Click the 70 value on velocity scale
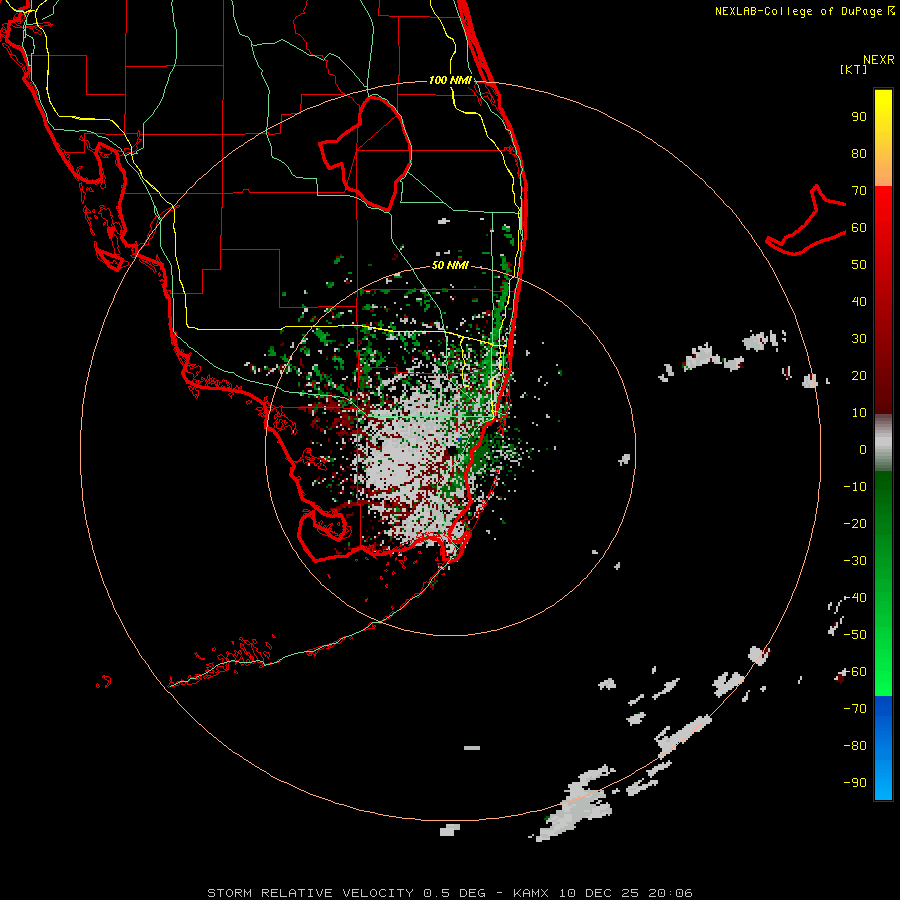The width and height of the screenshot is (900, 900). [x=859, y=191]
